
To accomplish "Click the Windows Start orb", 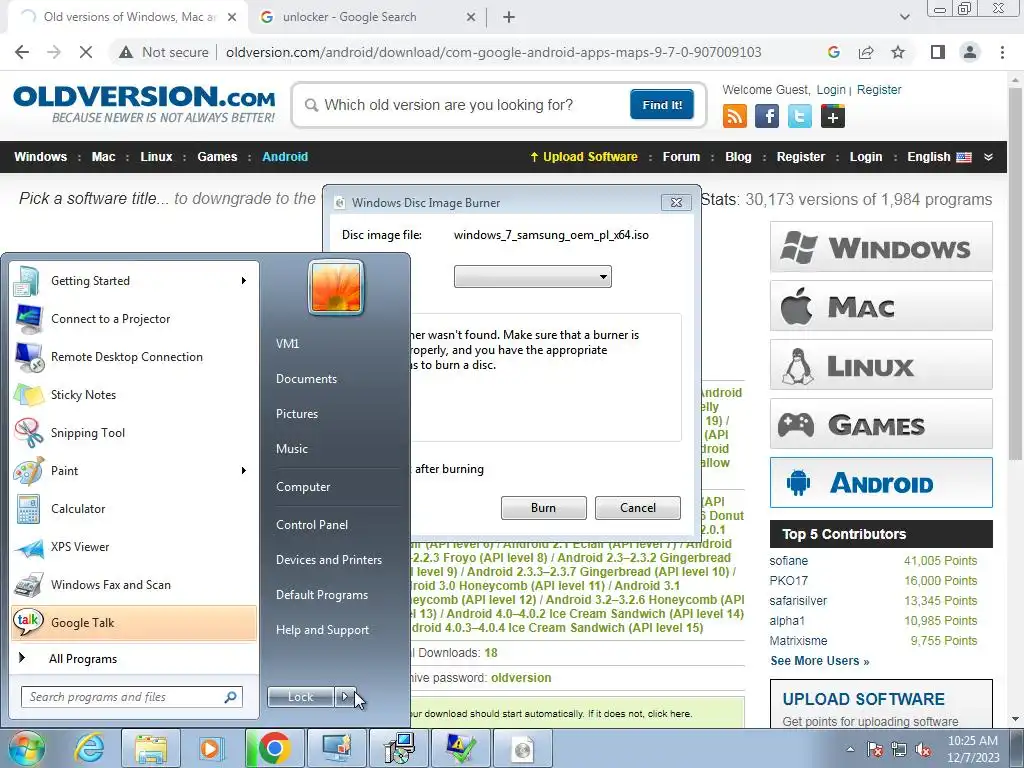I will pyautogui.click(x=26, y=748).
